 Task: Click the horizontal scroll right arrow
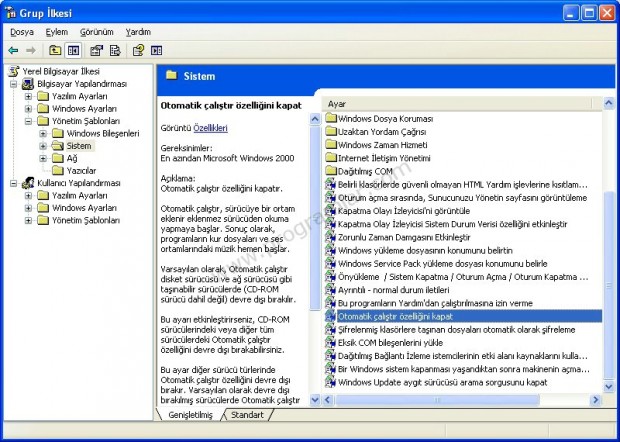[595, 400]
